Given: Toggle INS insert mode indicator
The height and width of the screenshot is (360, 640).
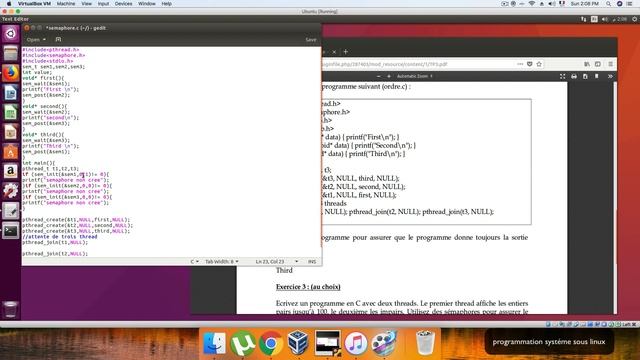Looking at the screenshot, I should pyautogui.click(x=312, y=262).
